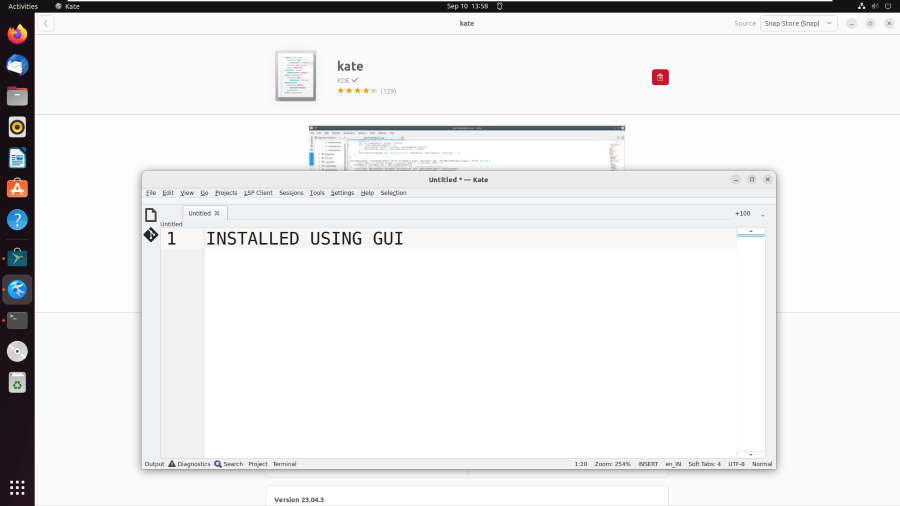This screenshot has width=900, height=506.
Task: Show the Project tool view
Action: [258, 464]
